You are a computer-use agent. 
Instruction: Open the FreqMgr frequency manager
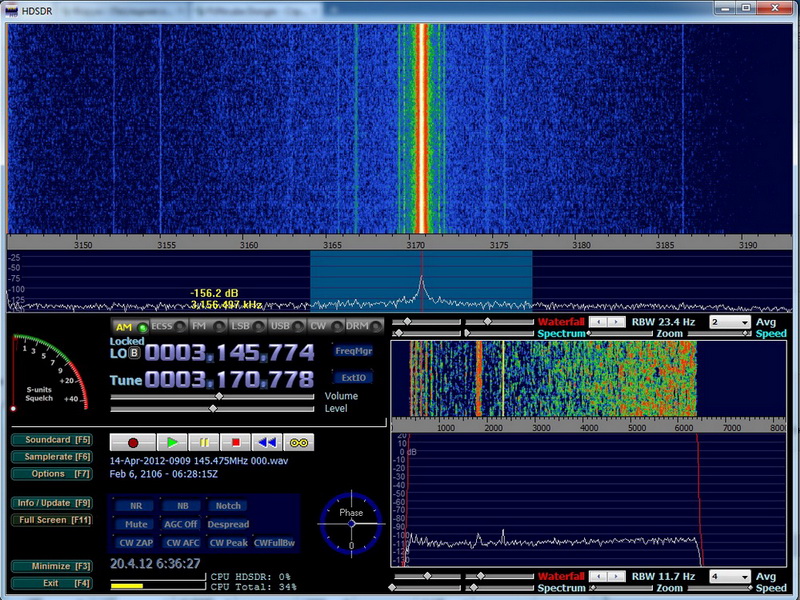(x=353, y=351)
